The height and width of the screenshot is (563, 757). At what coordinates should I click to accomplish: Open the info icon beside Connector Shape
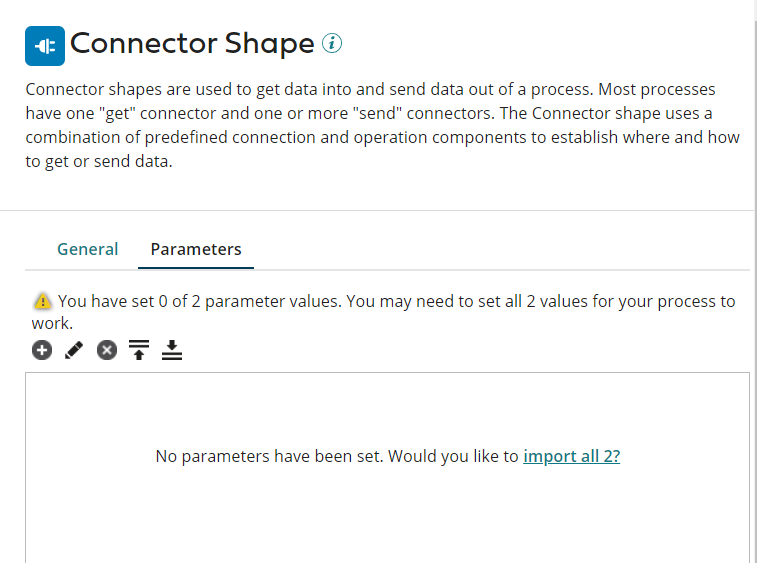333,44
